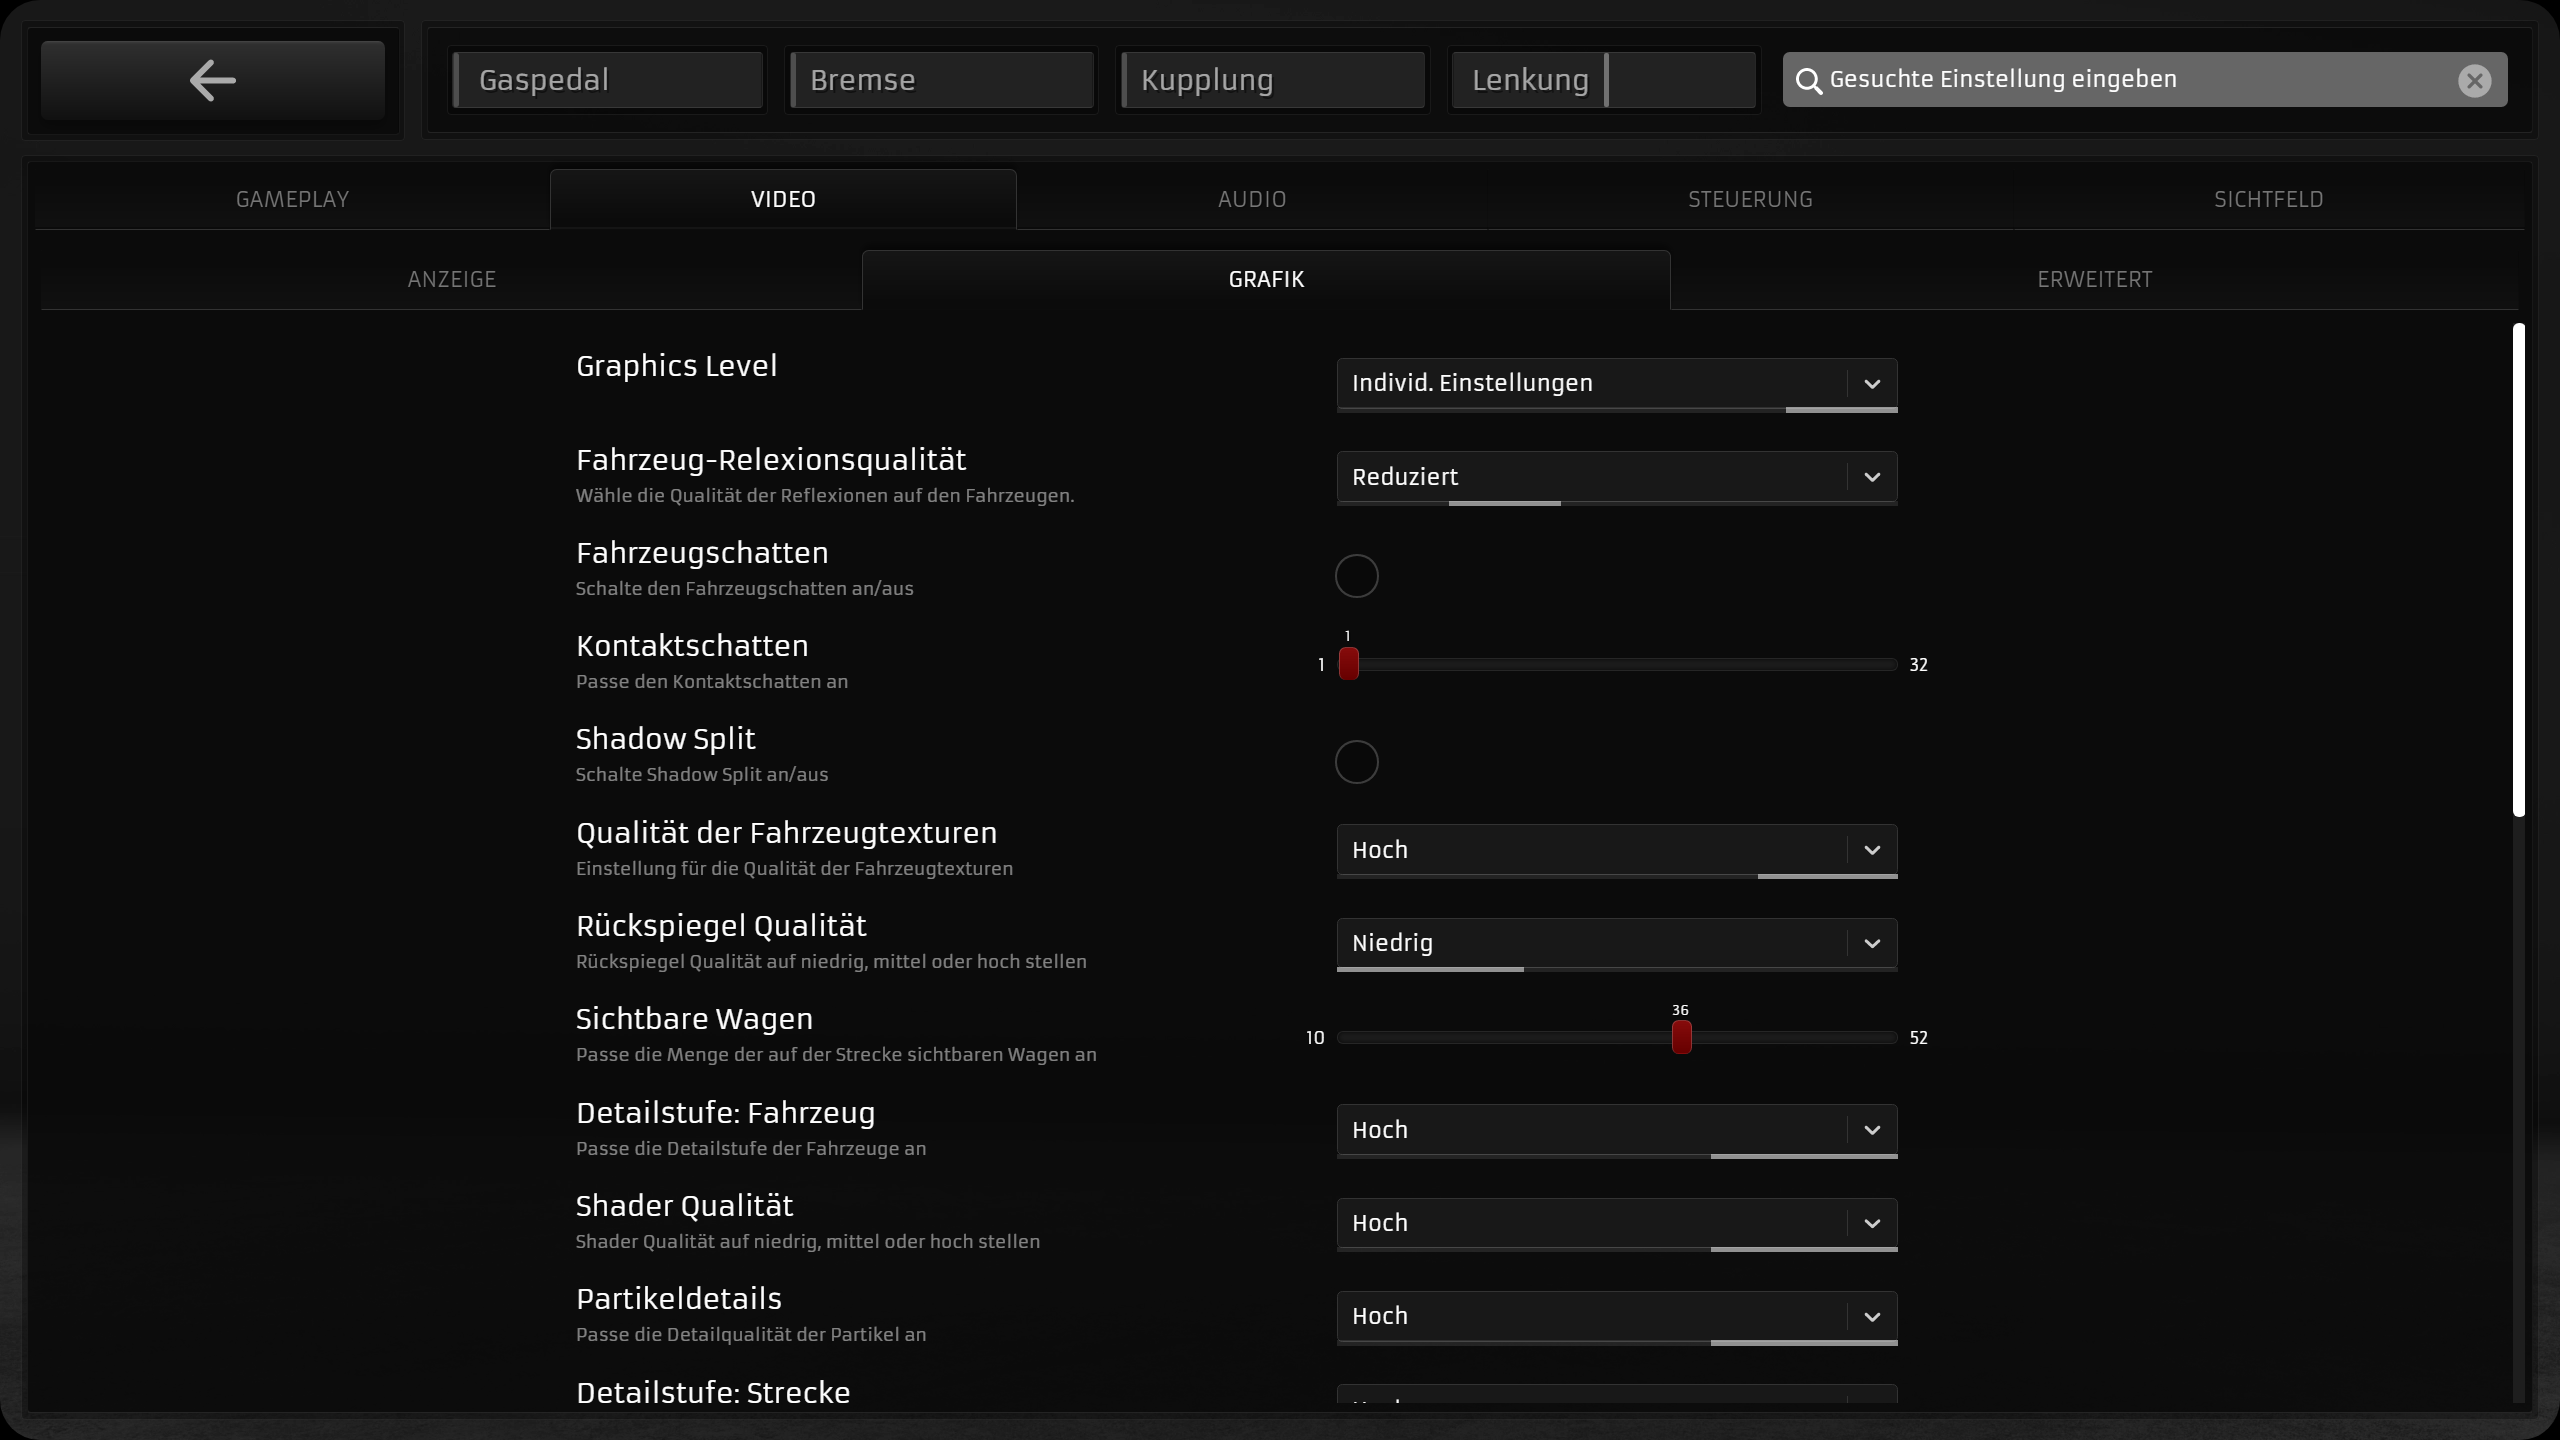Enable the Shadow Split toggle
Image resolution: width=2560 pixels, height=1440 pixels.
tap(1356, 762)
